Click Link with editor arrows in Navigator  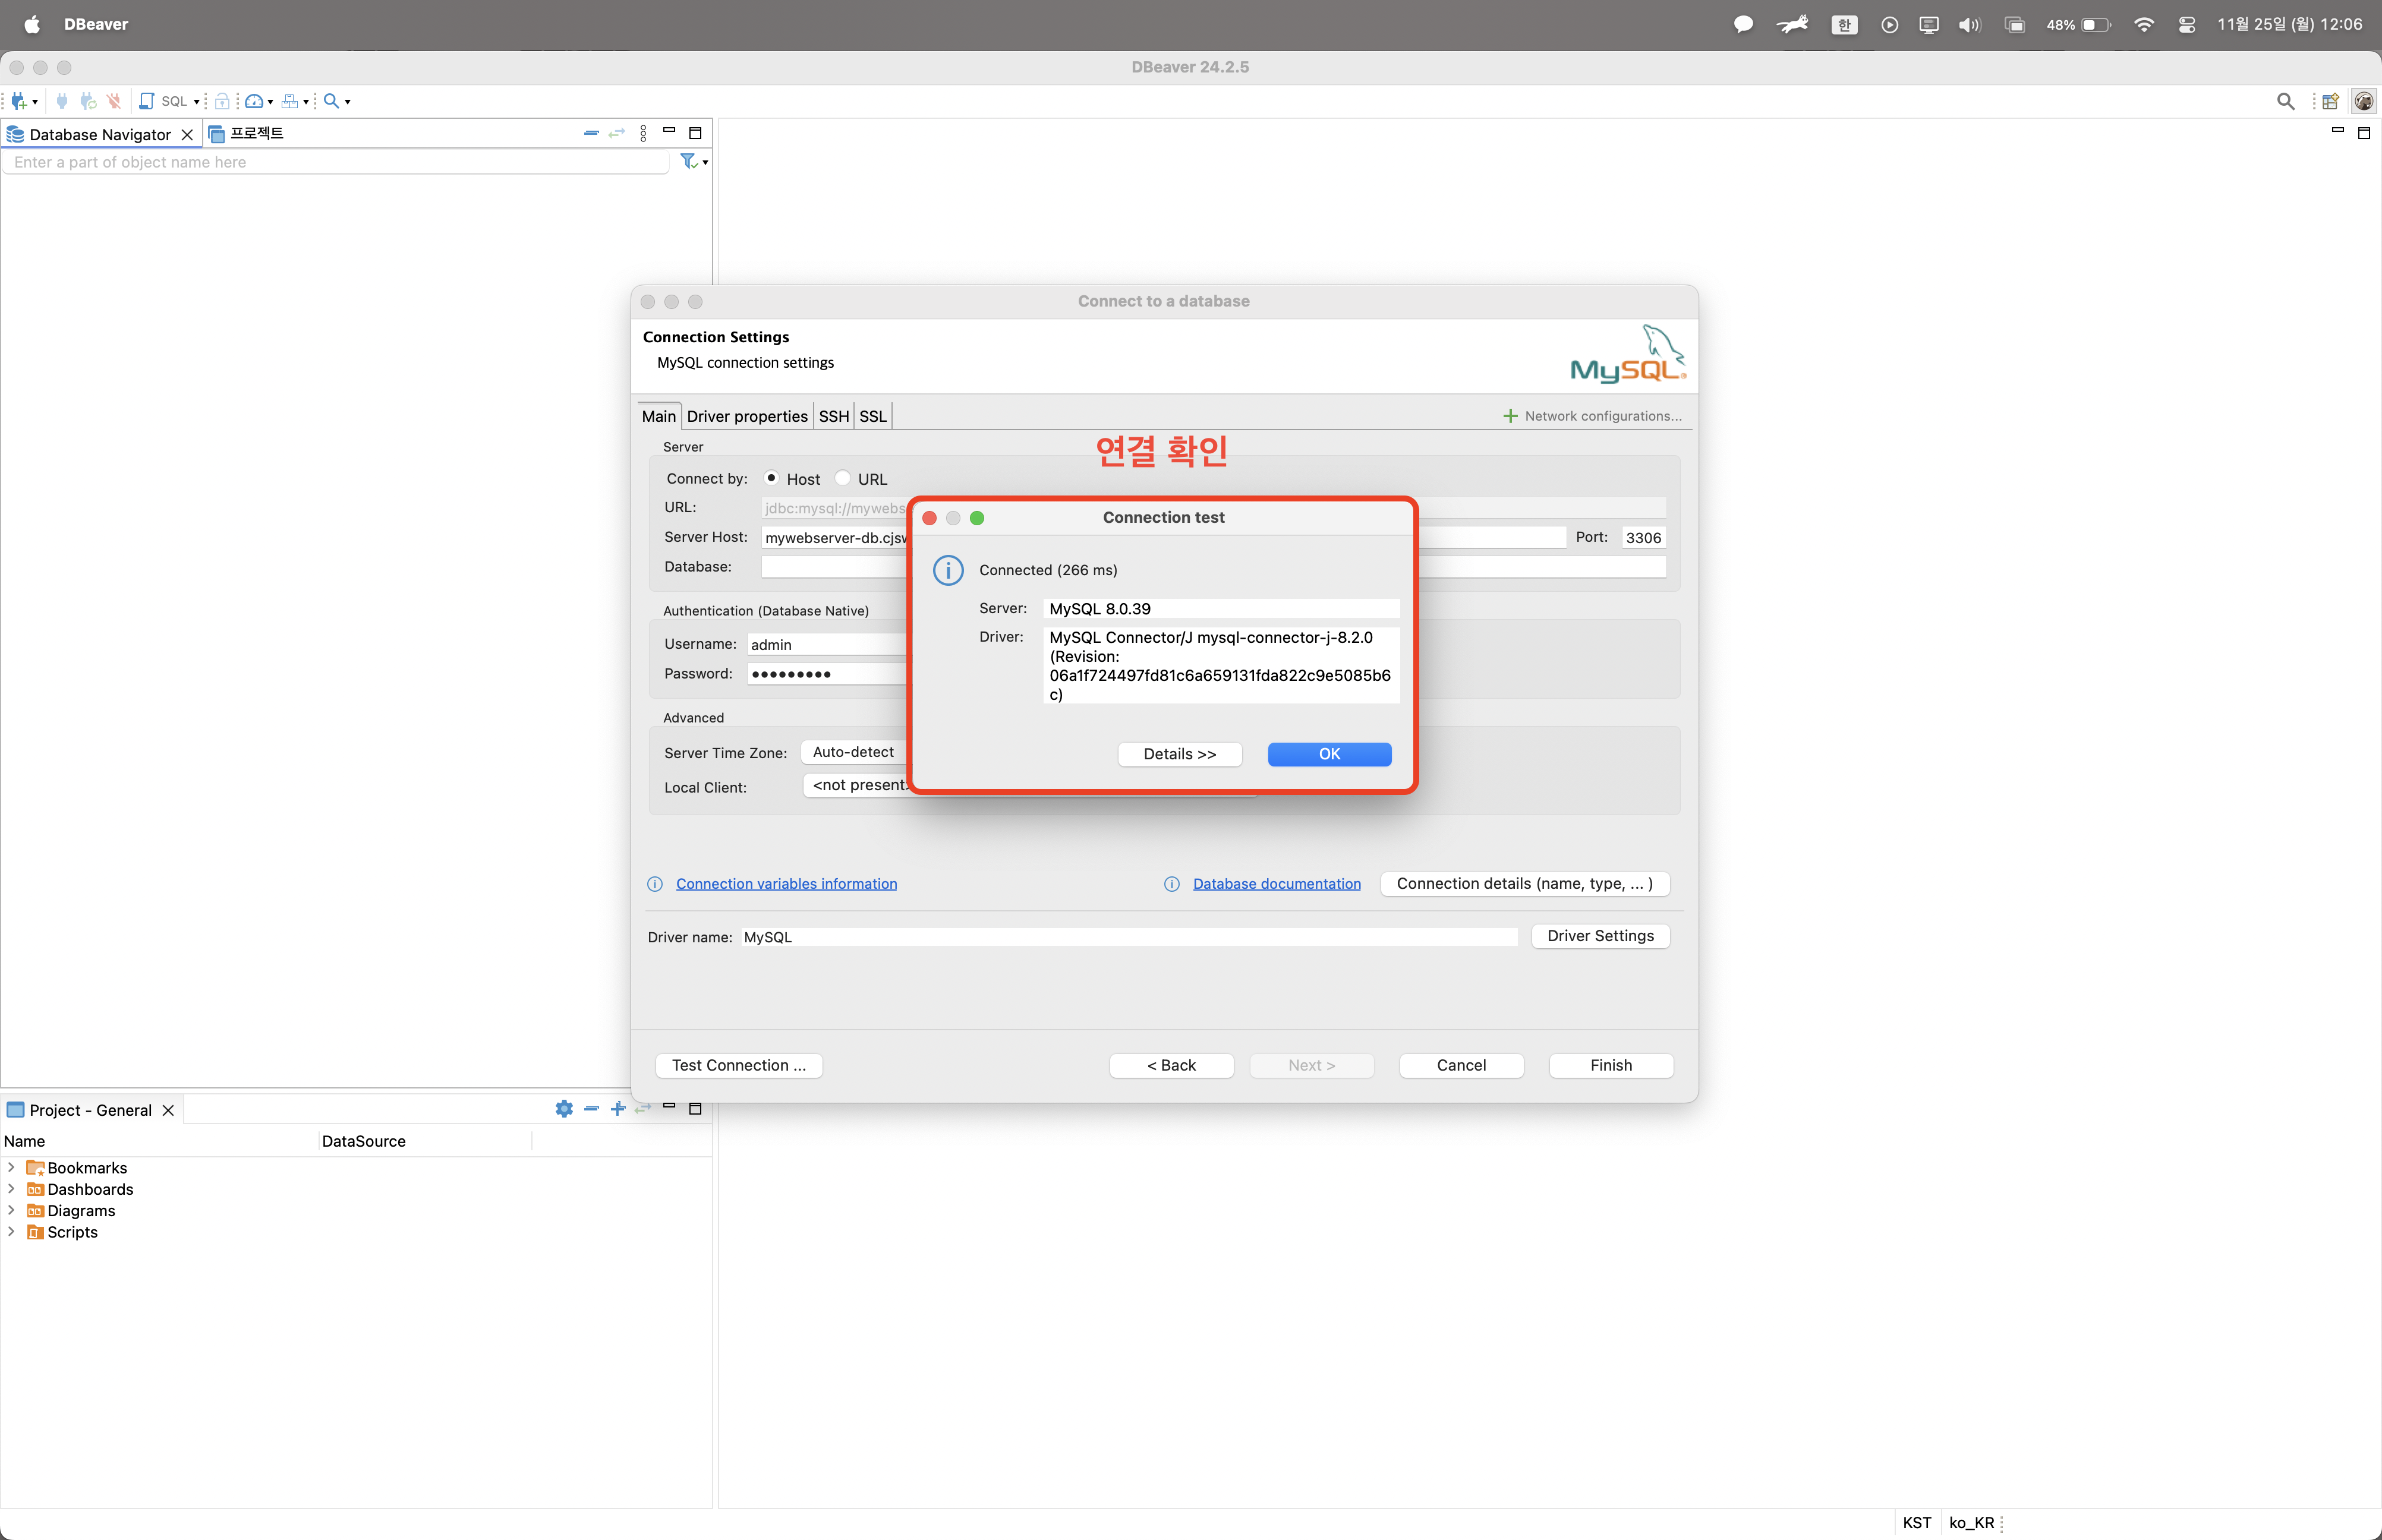(x=617, y=133)
